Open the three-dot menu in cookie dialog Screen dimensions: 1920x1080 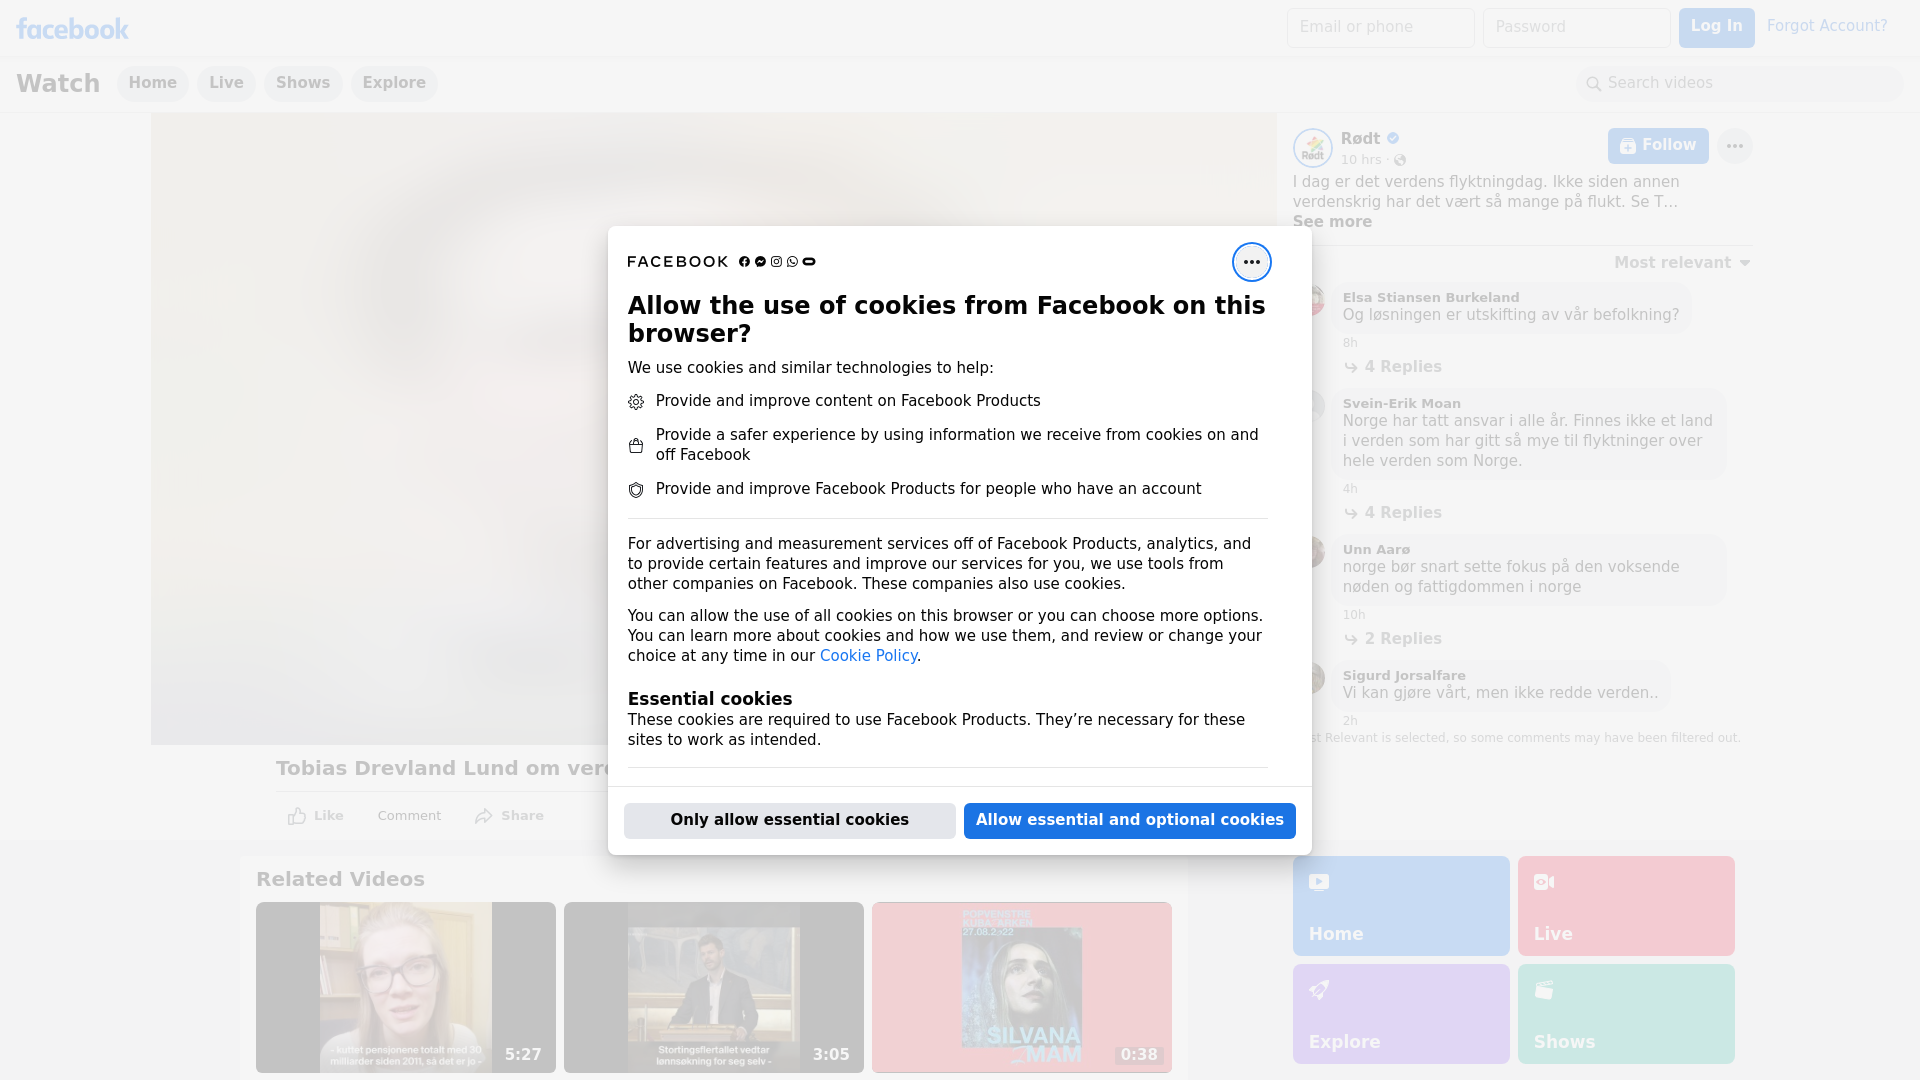click(x=1251, y=262)
